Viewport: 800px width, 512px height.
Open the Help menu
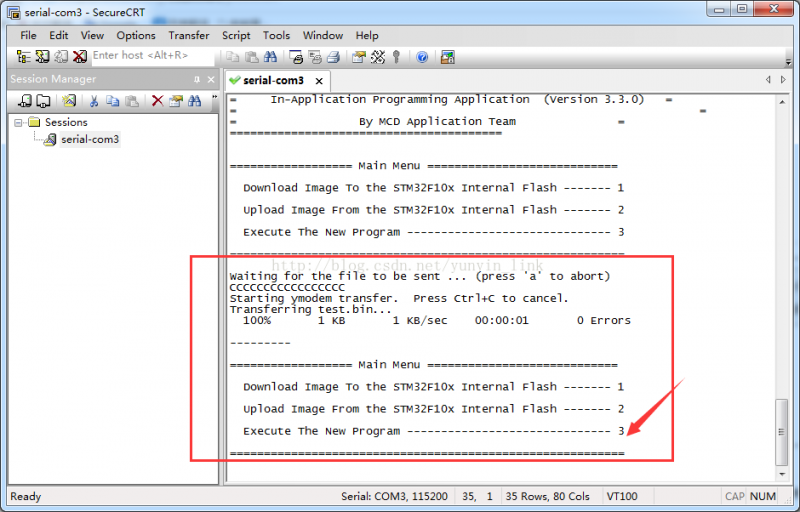(367, 35)
